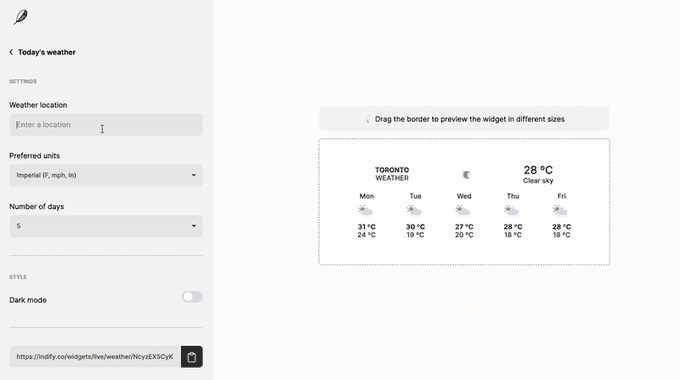Click Tuesday's partly cloudy forecast icon
Viewport: 680px width, 380px height.
click(x=415, y=211)
